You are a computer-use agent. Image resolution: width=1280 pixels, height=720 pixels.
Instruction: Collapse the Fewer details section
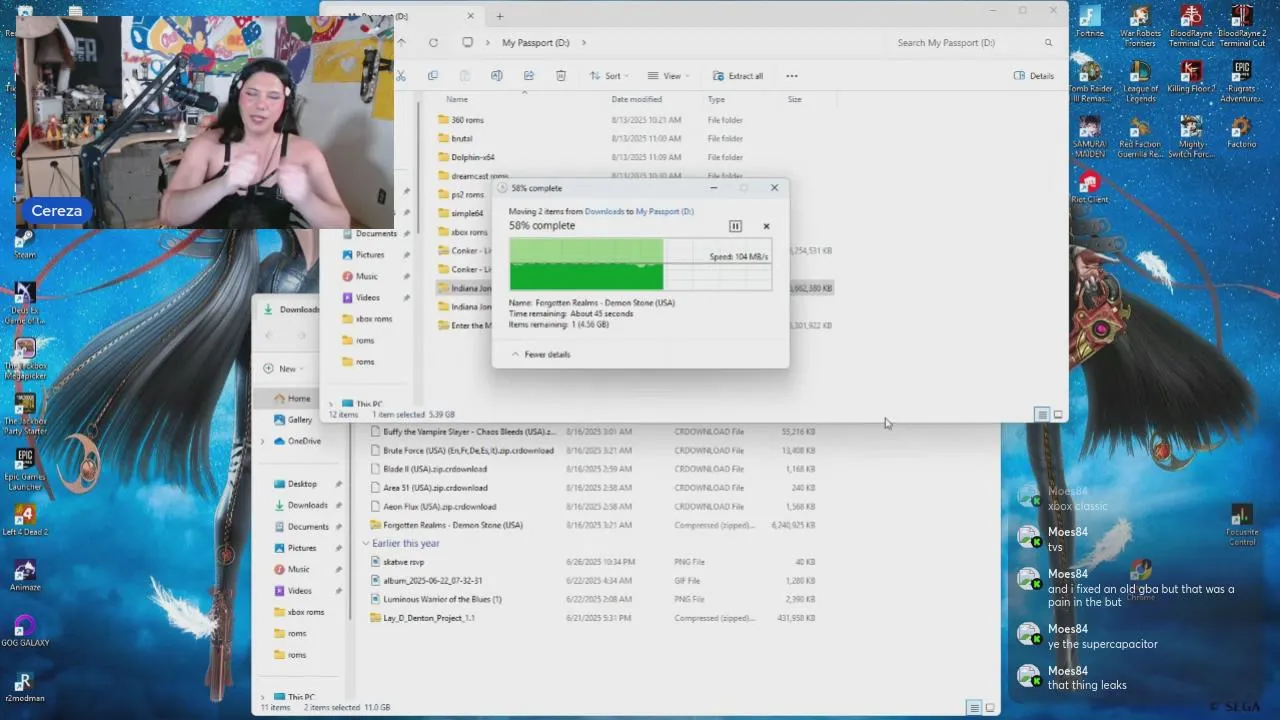[x=541, y=354]
